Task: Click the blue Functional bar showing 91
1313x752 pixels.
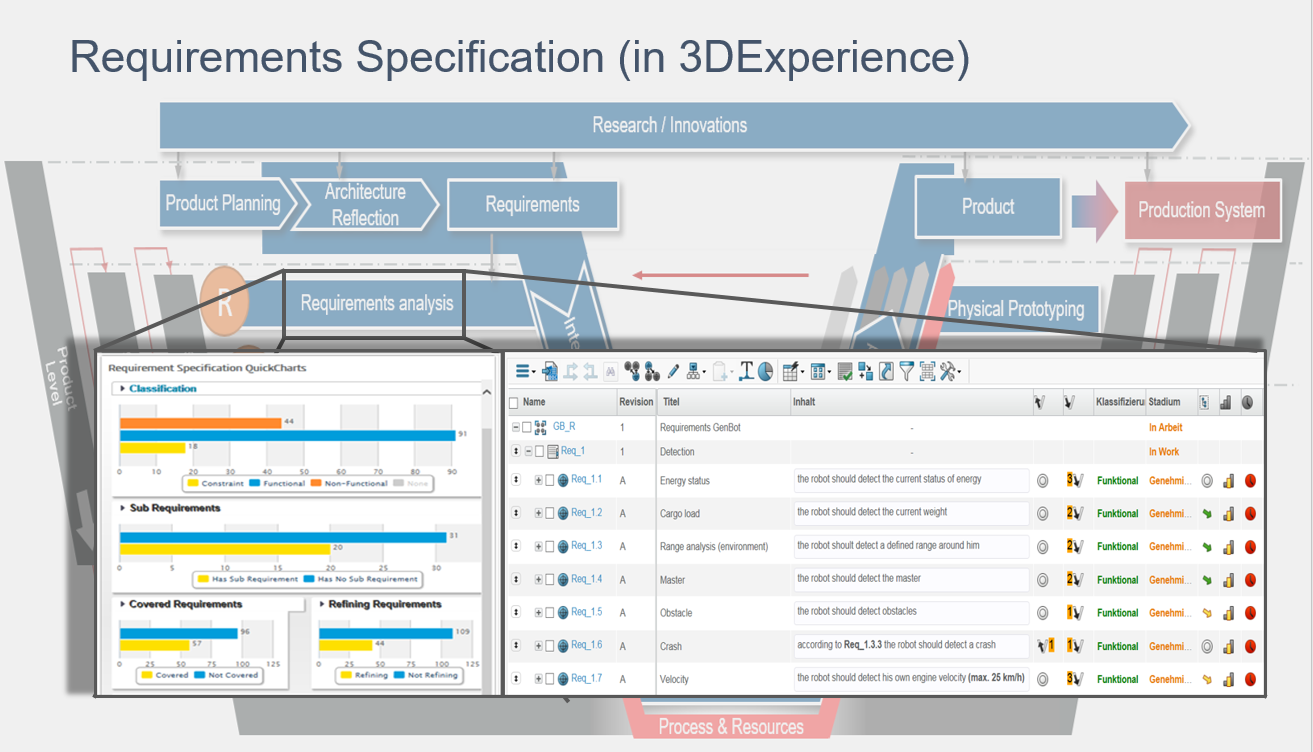Action: click(x=286, y=435)
